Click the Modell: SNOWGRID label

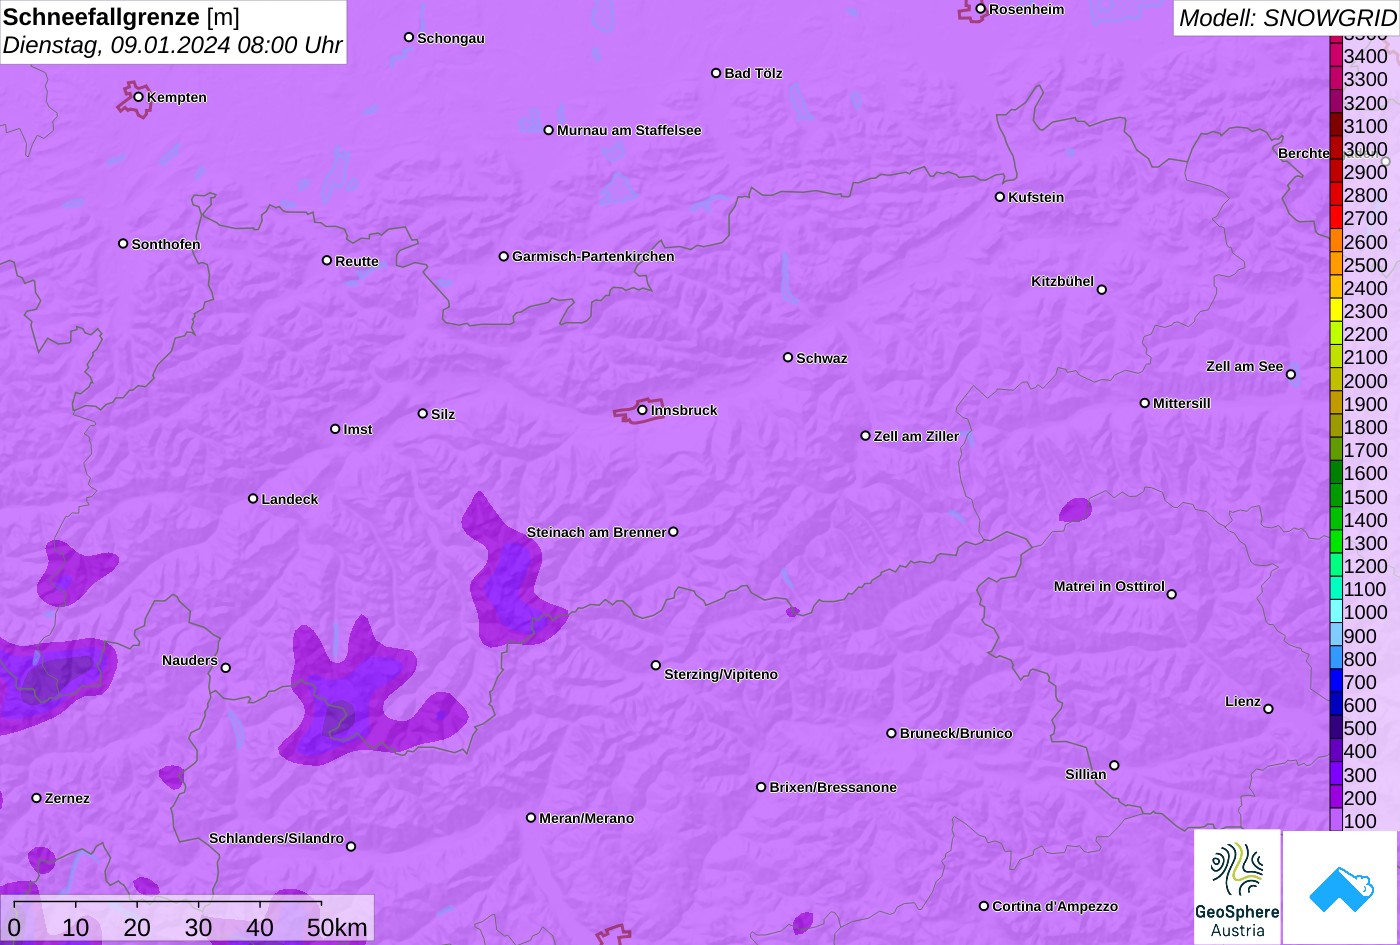1287,17
